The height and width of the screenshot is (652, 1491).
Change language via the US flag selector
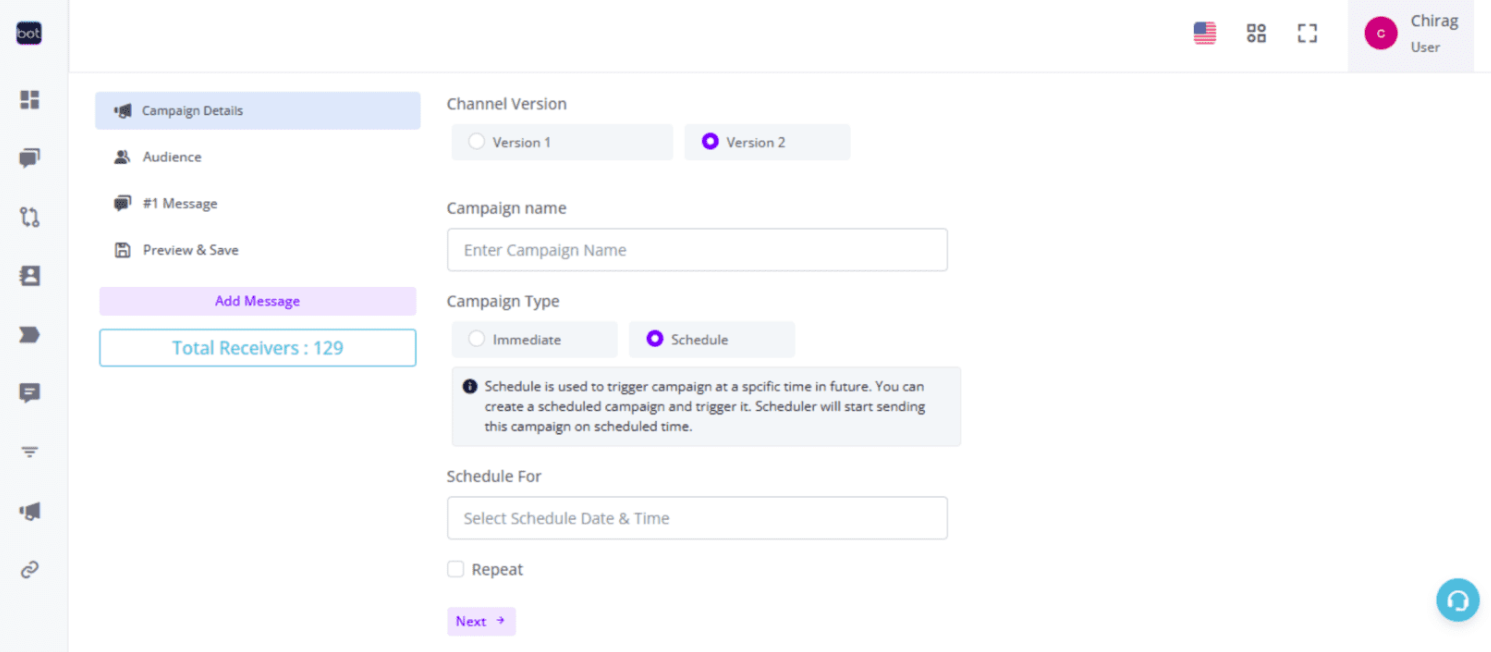tap(1204, 33)
